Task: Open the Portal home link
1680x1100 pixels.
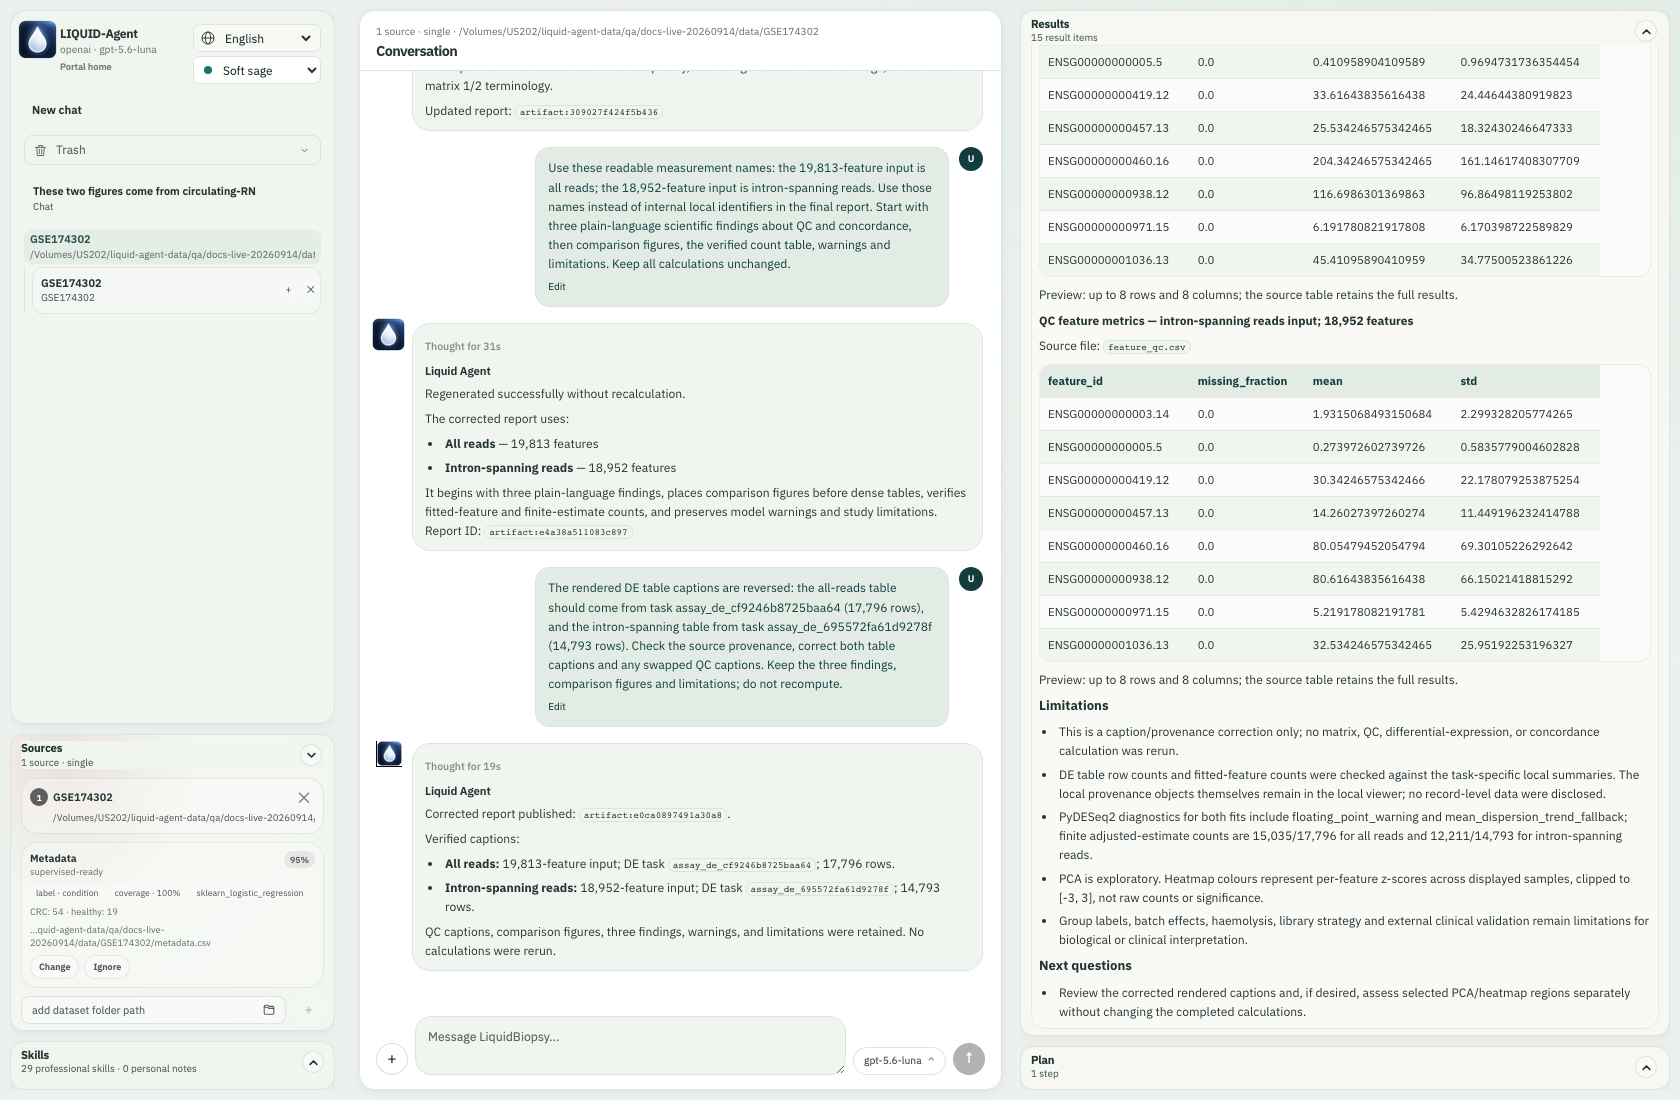Action: [86, 67]
